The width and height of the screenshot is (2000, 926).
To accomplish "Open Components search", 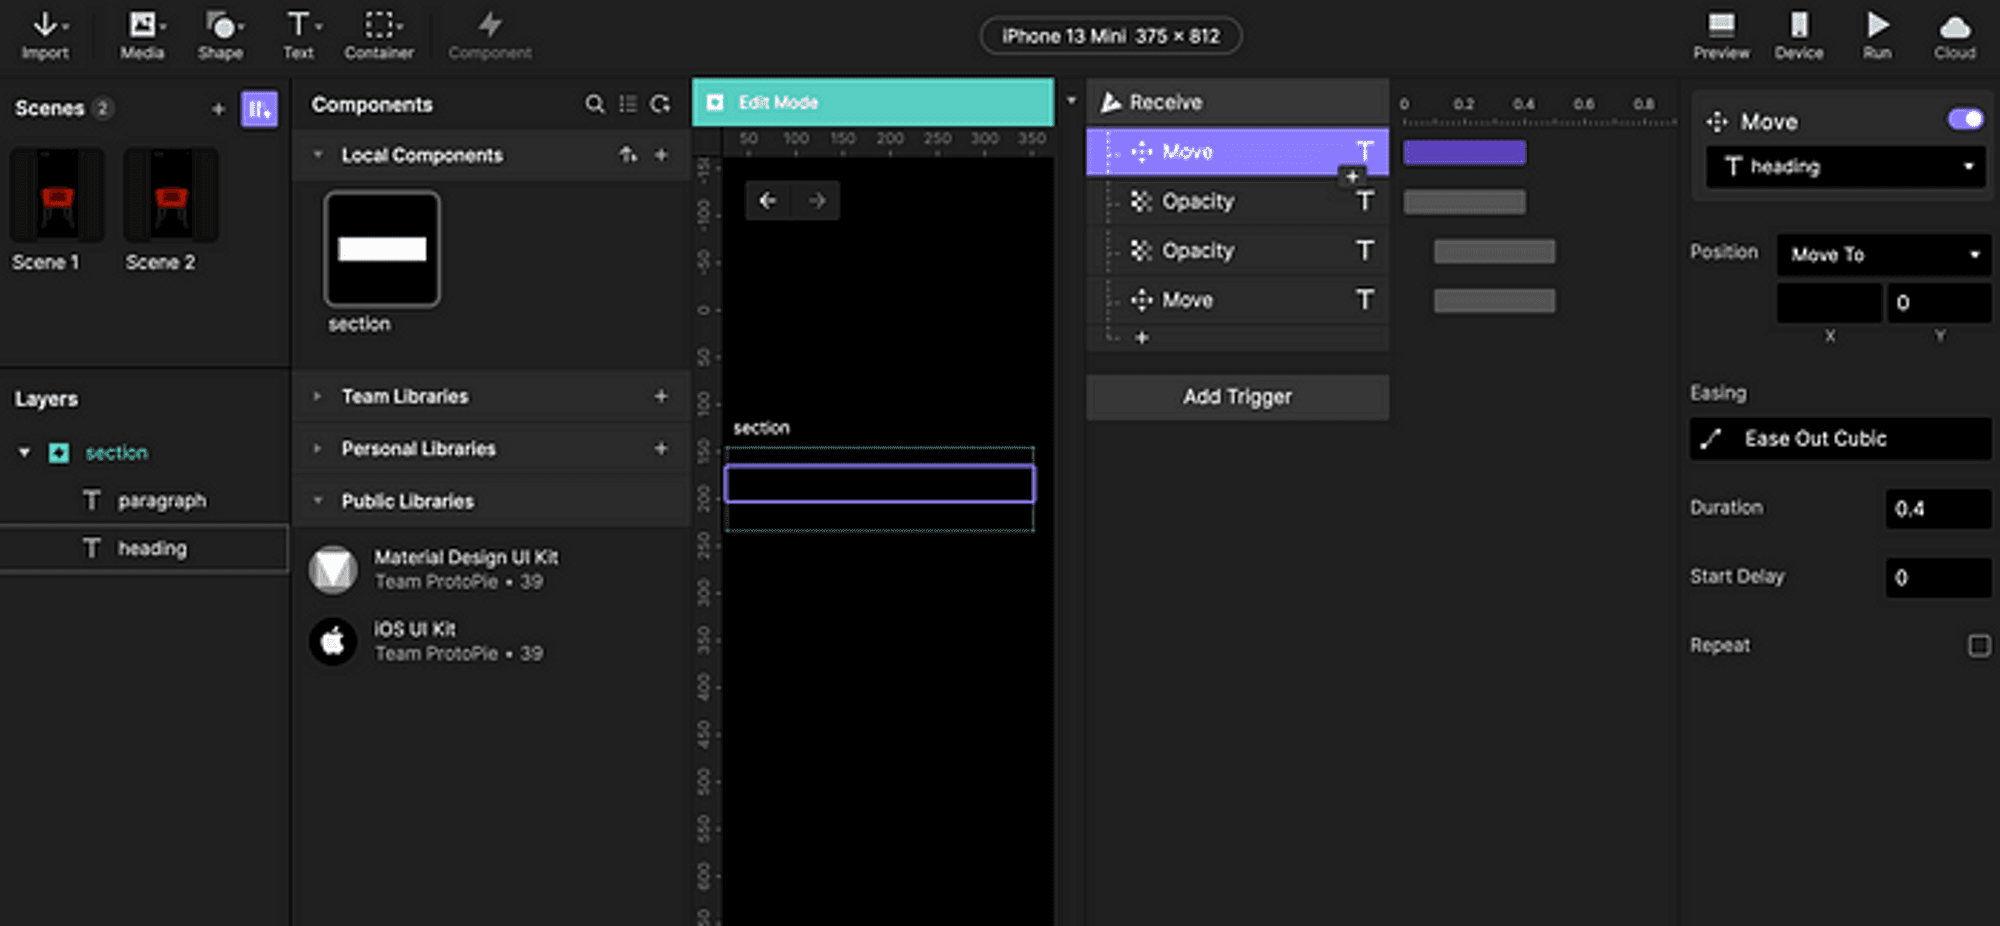I will (595, 104).
